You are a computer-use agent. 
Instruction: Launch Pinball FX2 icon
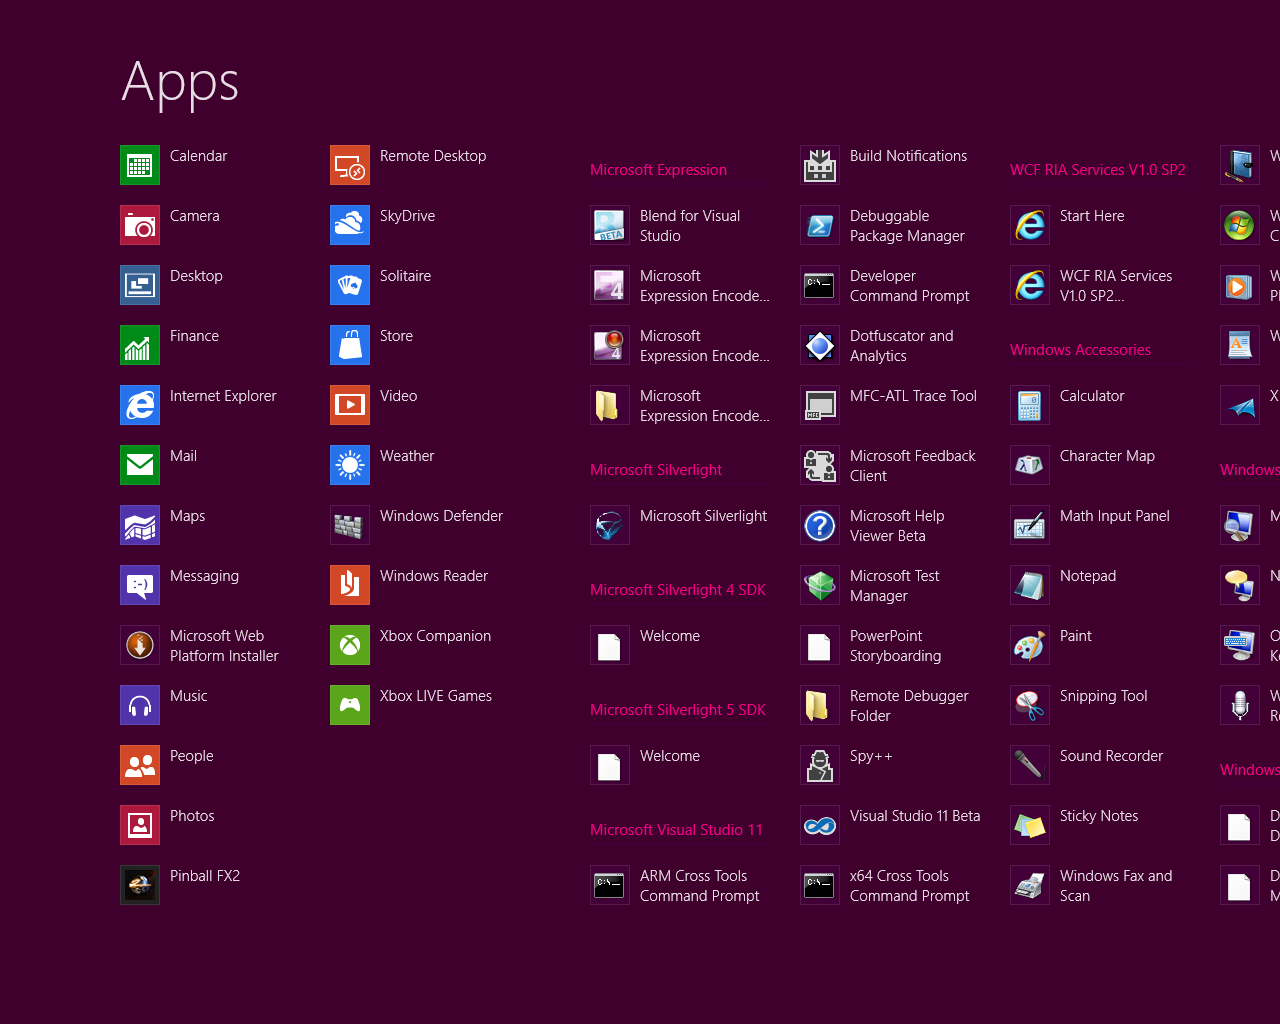[140, 885]
